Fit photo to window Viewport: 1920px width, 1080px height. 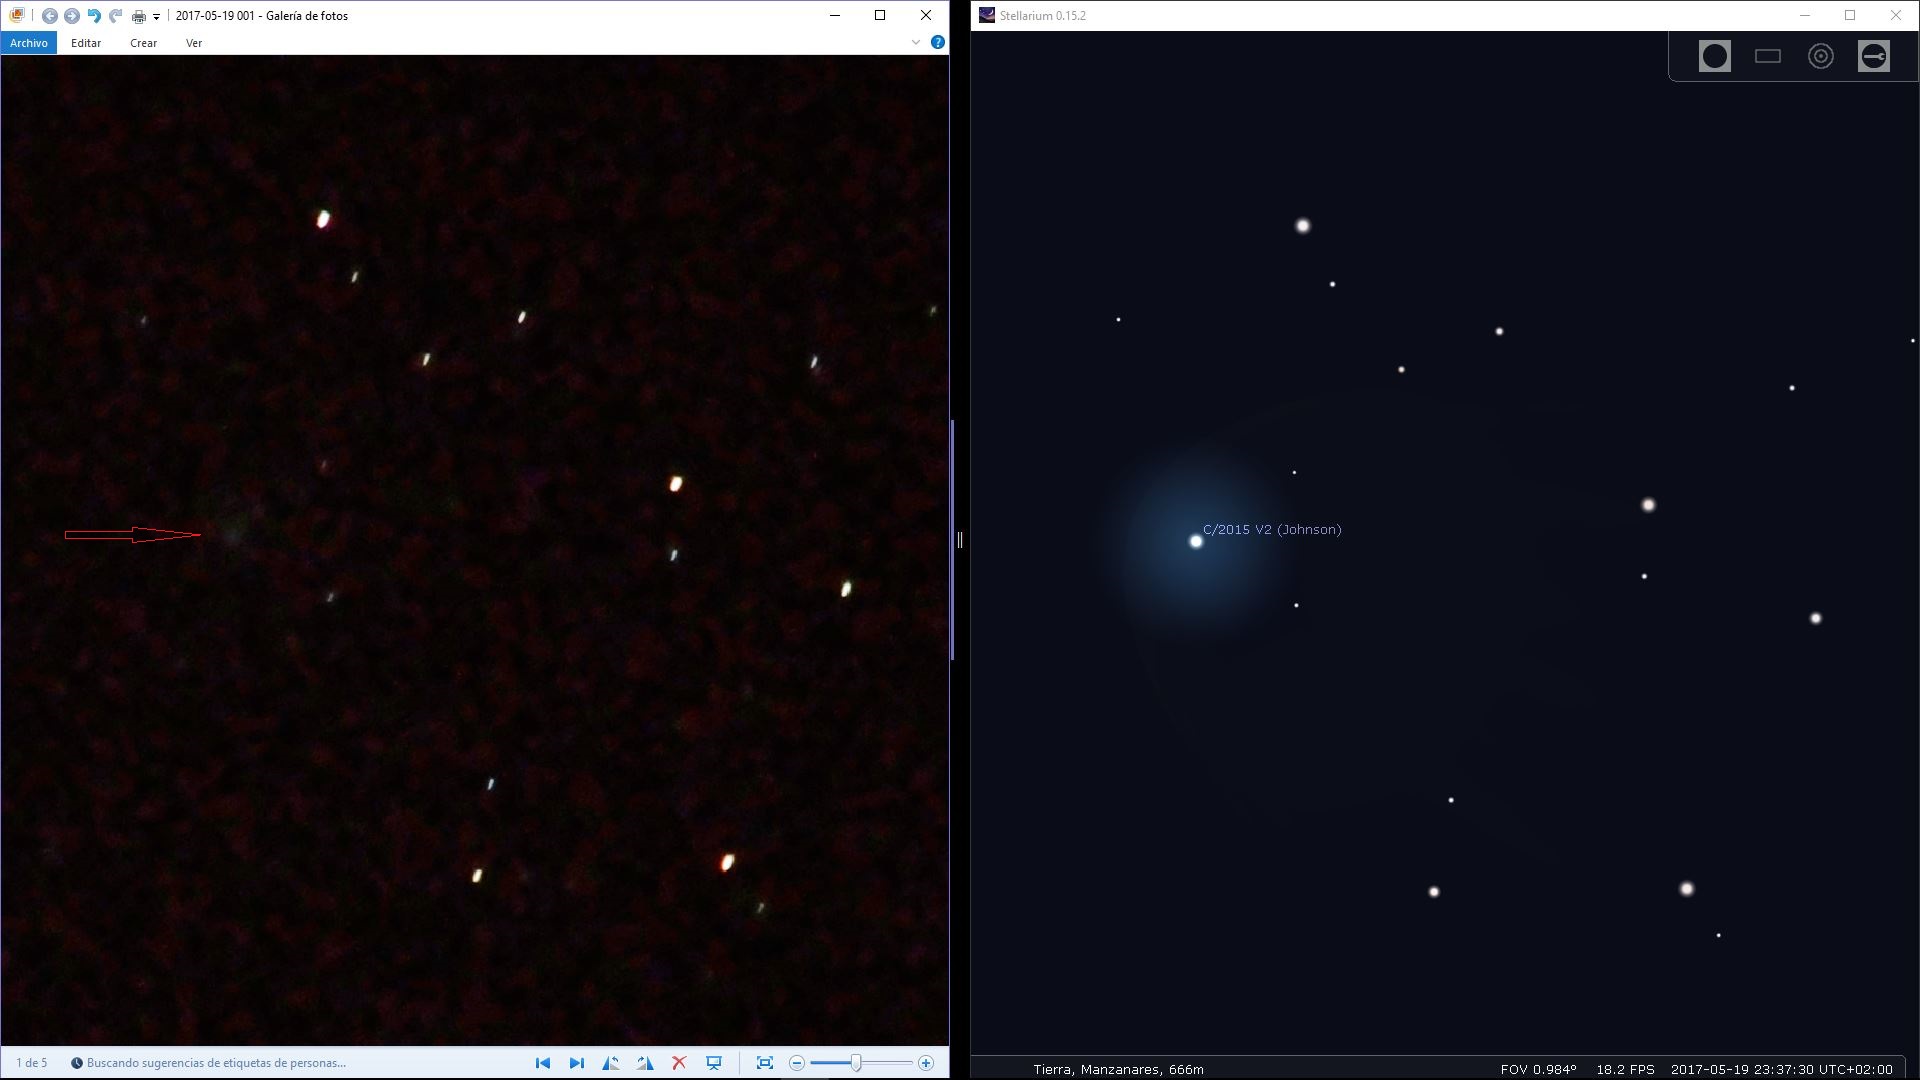click(x=765, y=1063)
